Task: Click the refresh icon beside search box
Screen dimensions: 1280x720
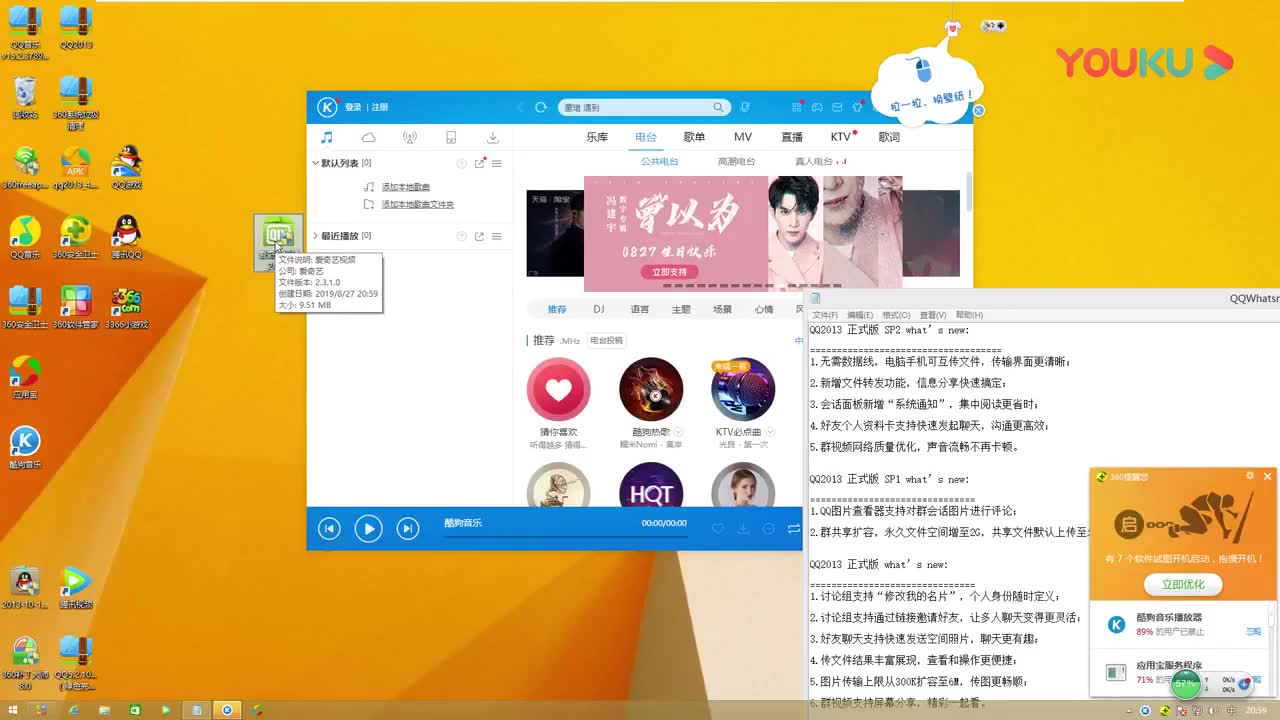Action: [x=541, y=107]
